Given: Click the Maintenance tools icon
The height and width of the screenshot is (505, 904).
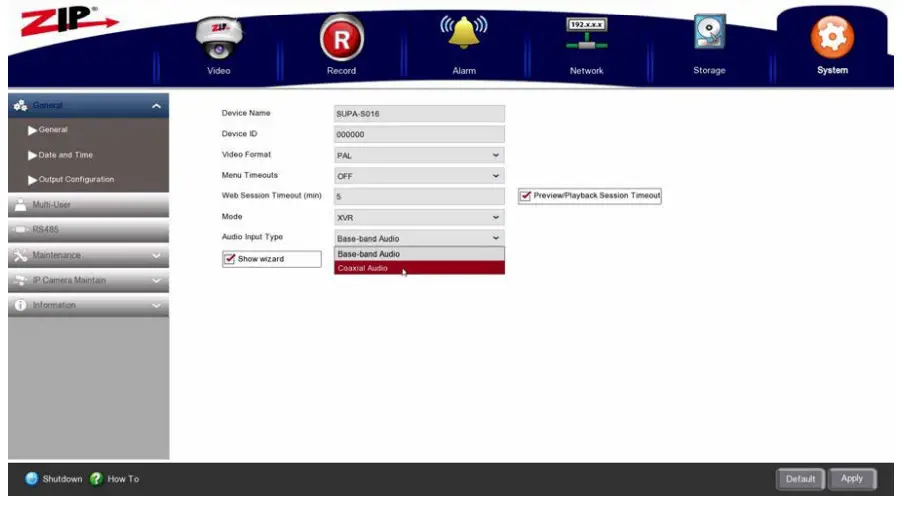Looking at the screenshot, I should [x=21, y=255].
